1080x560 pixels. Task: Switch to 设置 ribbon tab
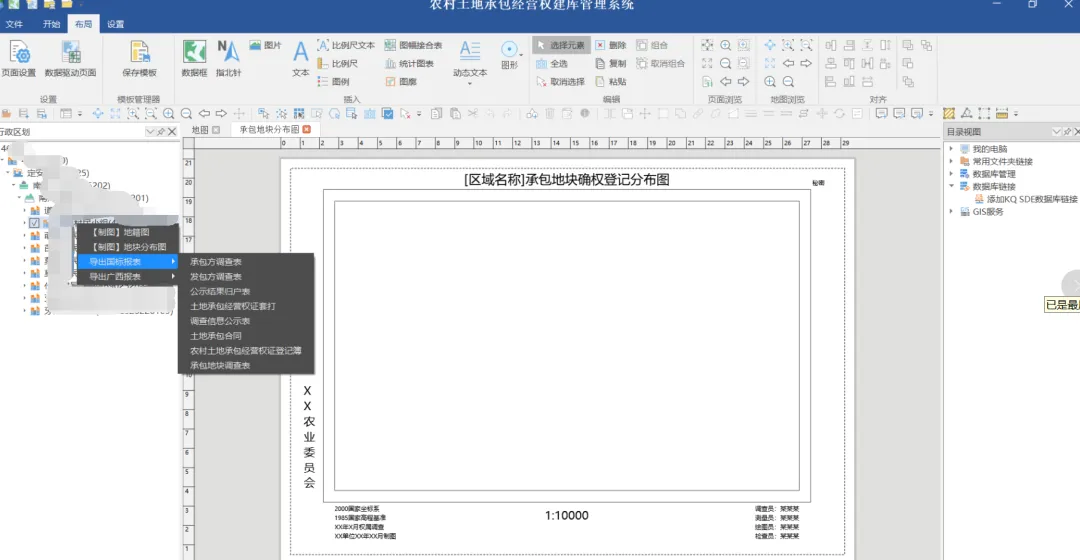point(116,24)
